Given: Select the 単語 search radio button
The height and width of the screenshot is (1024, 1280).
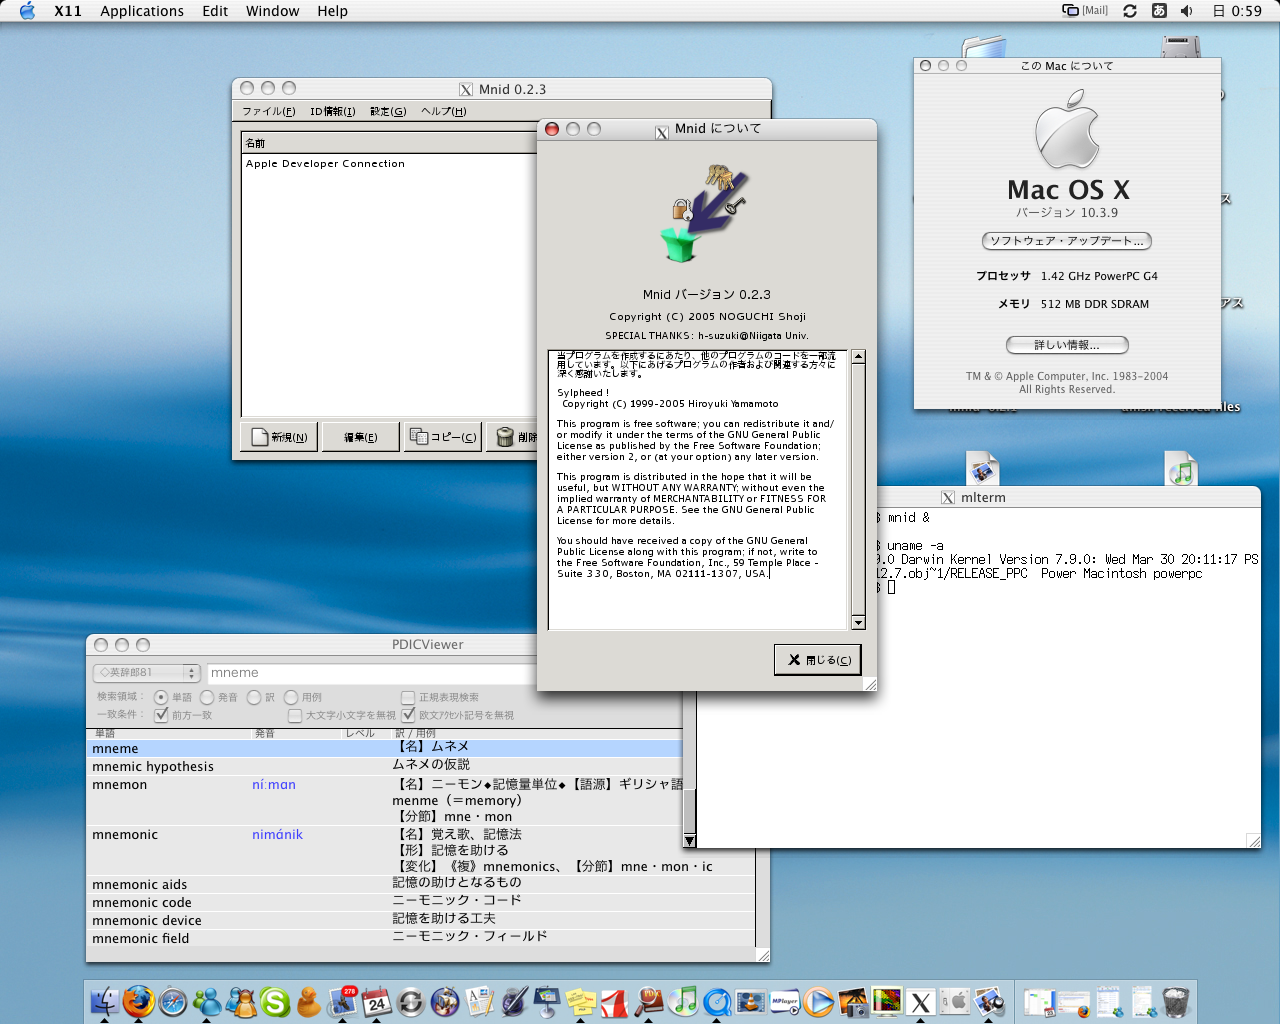Looking at the screenshot, I should pyautogui.click(x=161, y=697).
